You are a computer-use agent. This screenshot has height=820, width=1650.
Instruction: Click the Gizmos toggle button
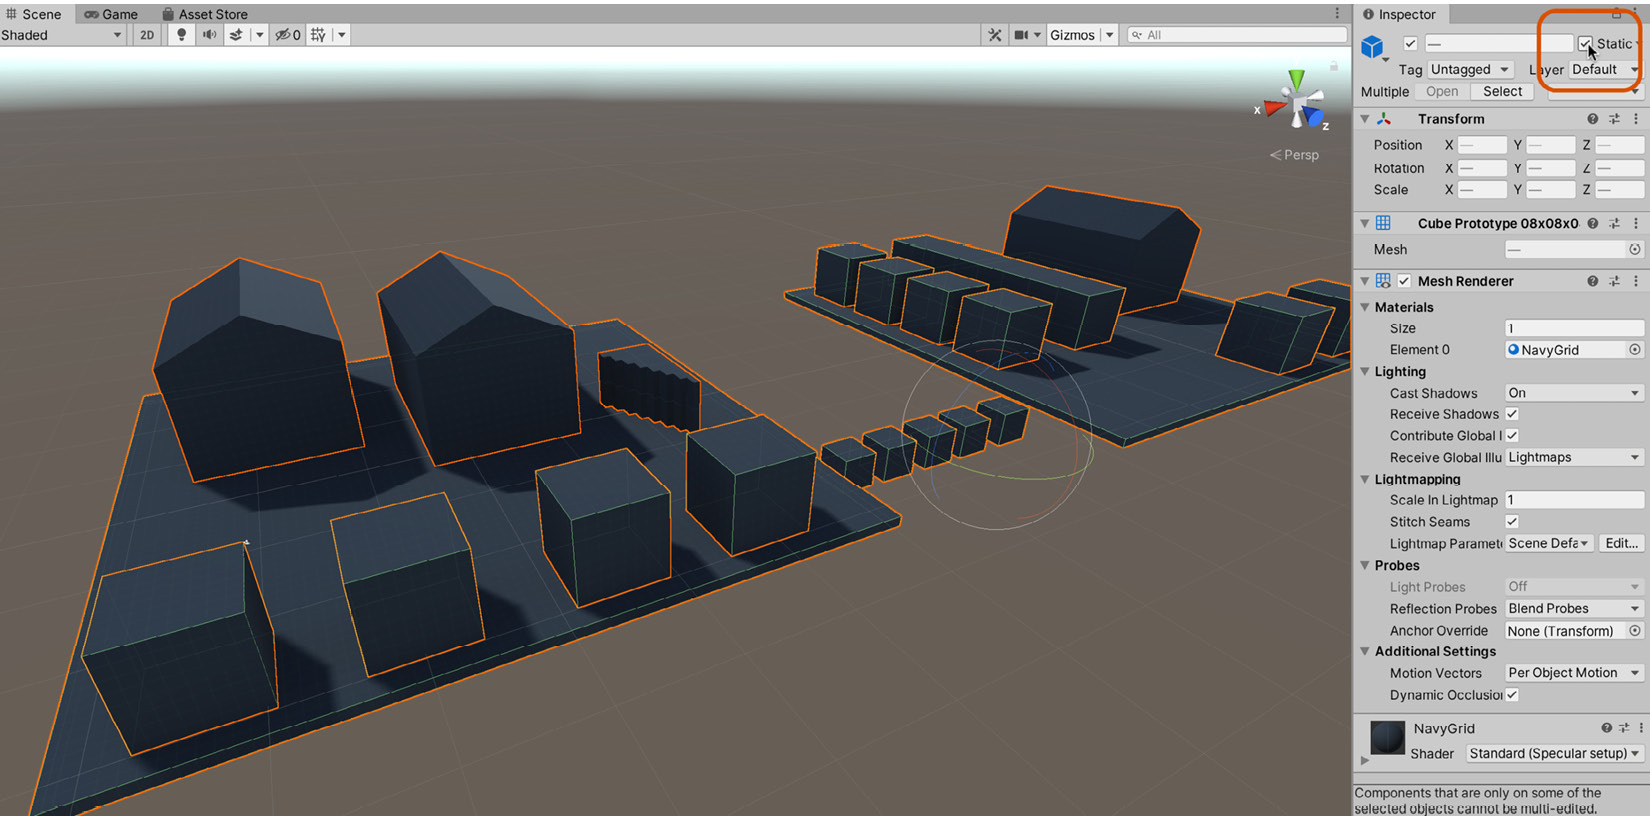point(1072,35)
